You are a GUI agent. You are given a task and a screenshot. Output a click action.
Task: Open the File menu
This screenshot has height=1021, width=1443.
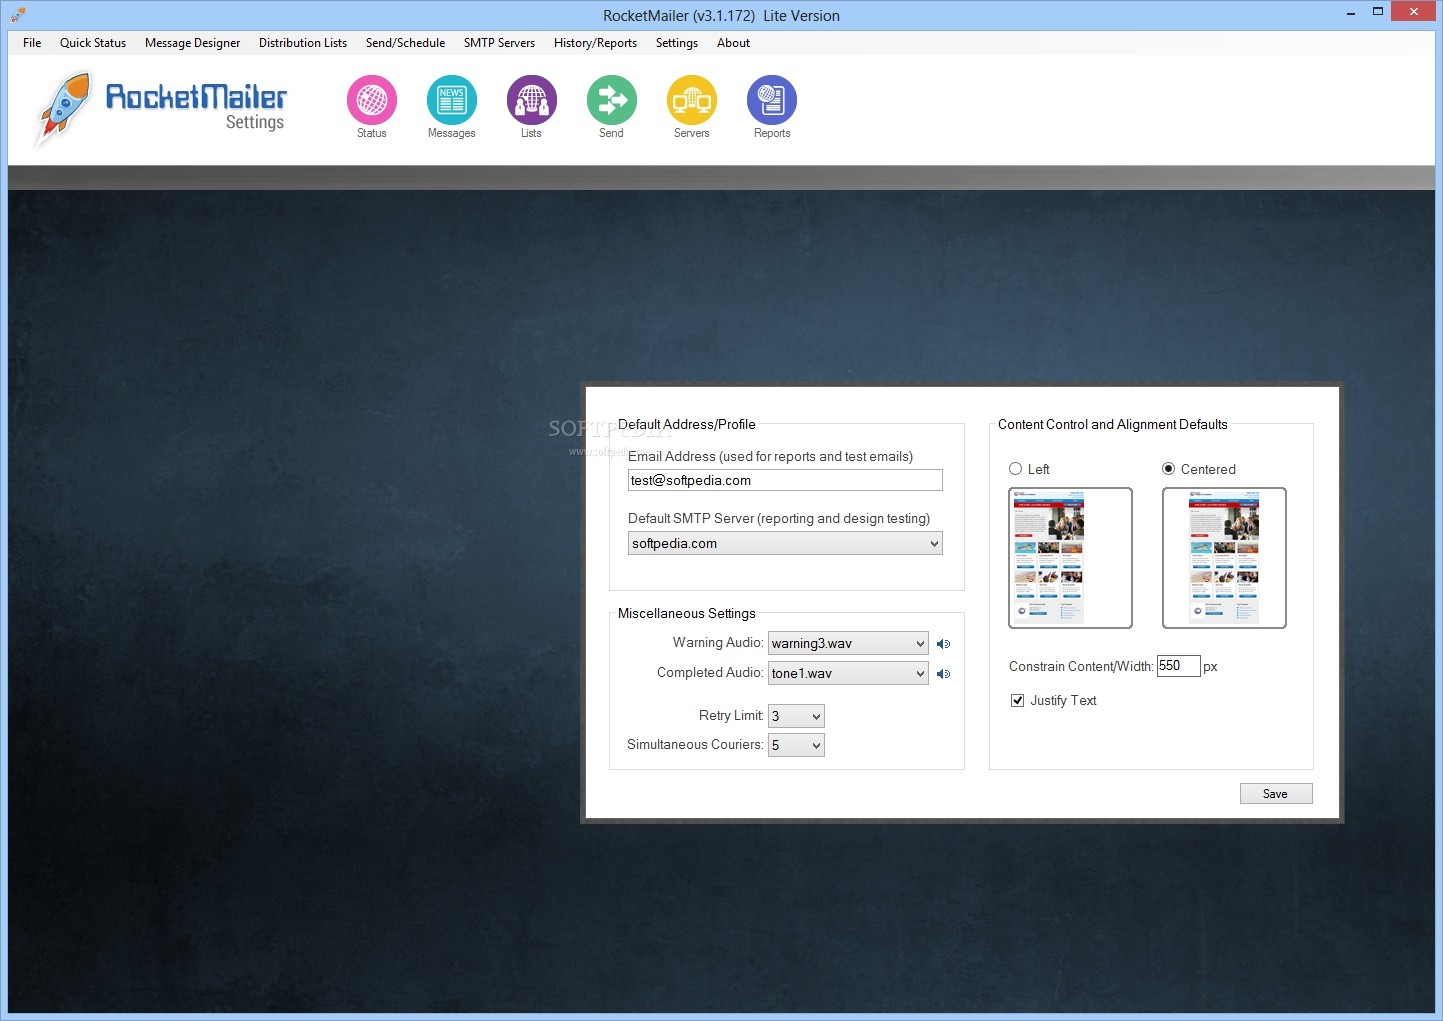click(32, 43)
